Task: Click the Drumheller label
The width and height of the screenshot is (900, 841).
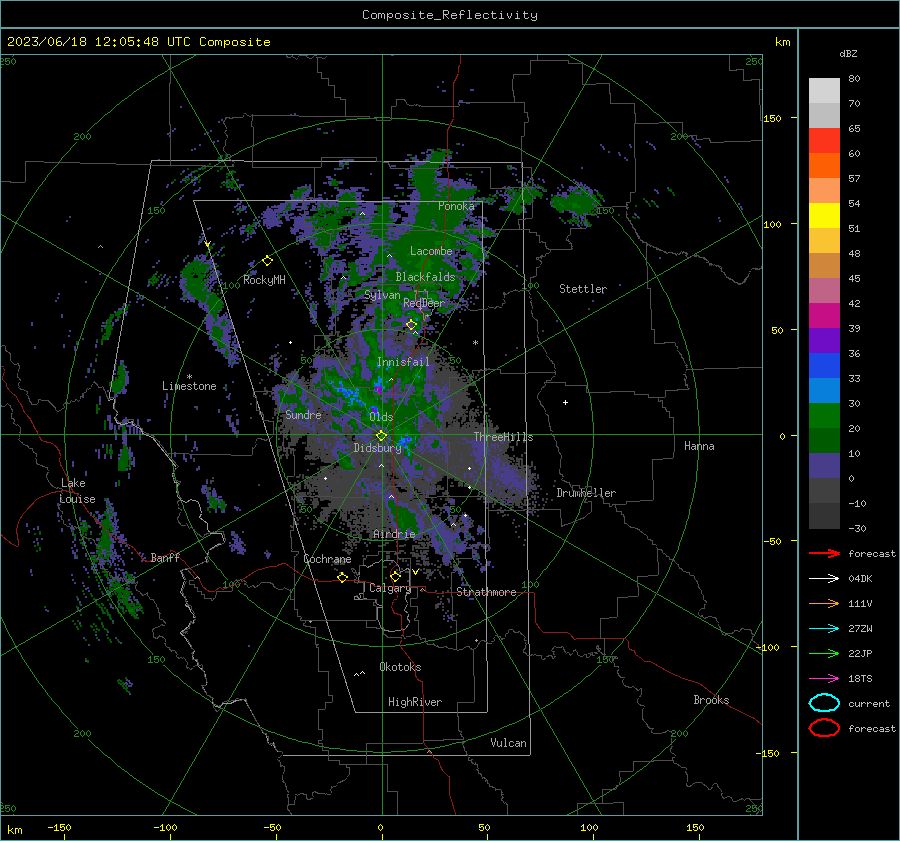Action: click(586, 493)
